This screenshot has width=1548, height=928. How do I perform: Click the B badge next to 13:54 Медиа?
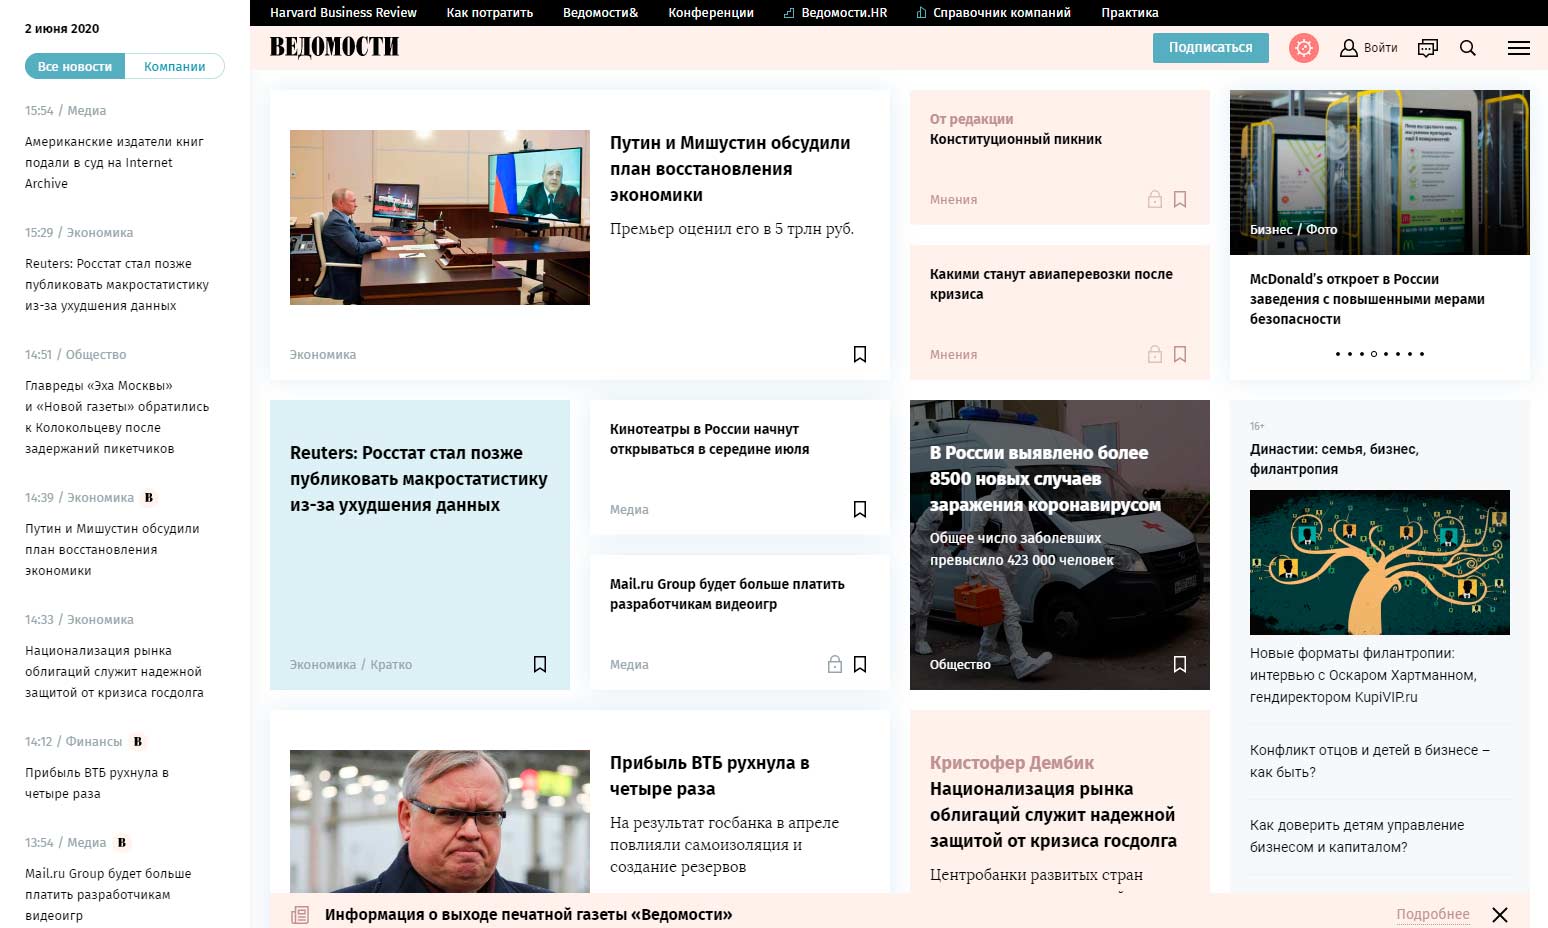click(122, 842)
